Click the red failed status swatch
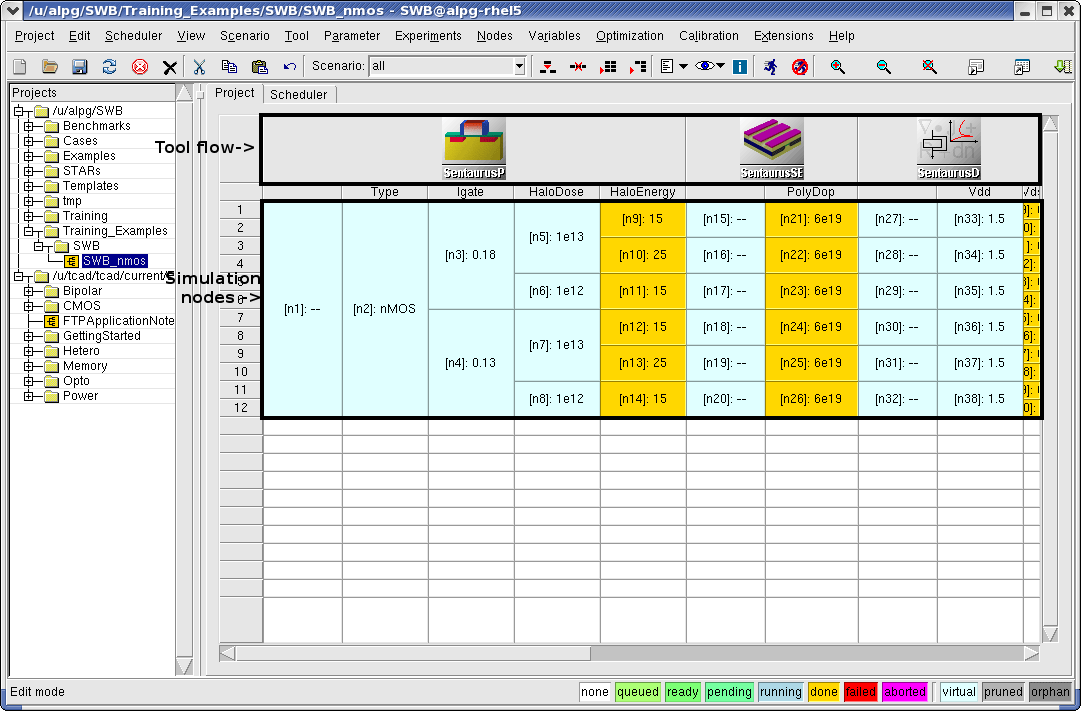 [860, 691]
